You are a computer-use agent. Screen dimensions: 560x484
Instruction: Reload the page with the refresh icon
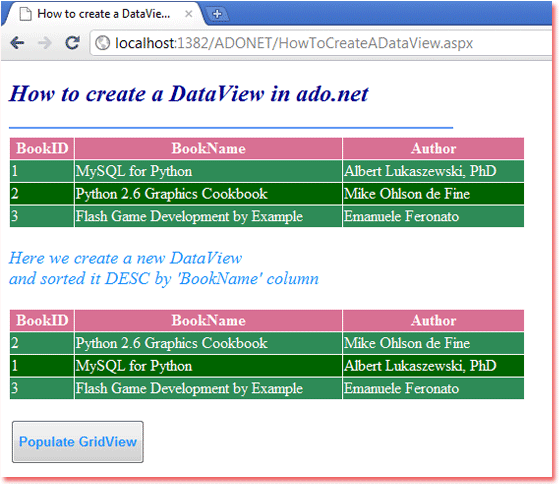coord(72,43)
